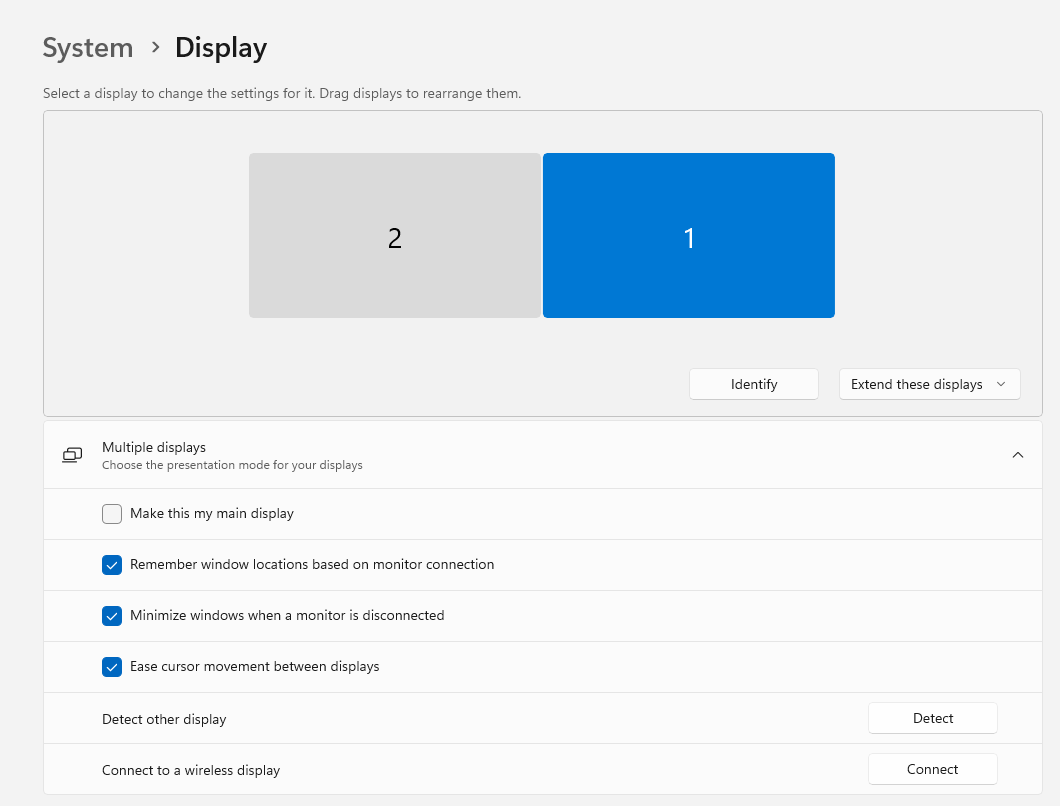The width and height of the screenshot is (1060, 806).
Task: Disable Minimize windows when a monitor is disconnected
Action: (112, 615)
